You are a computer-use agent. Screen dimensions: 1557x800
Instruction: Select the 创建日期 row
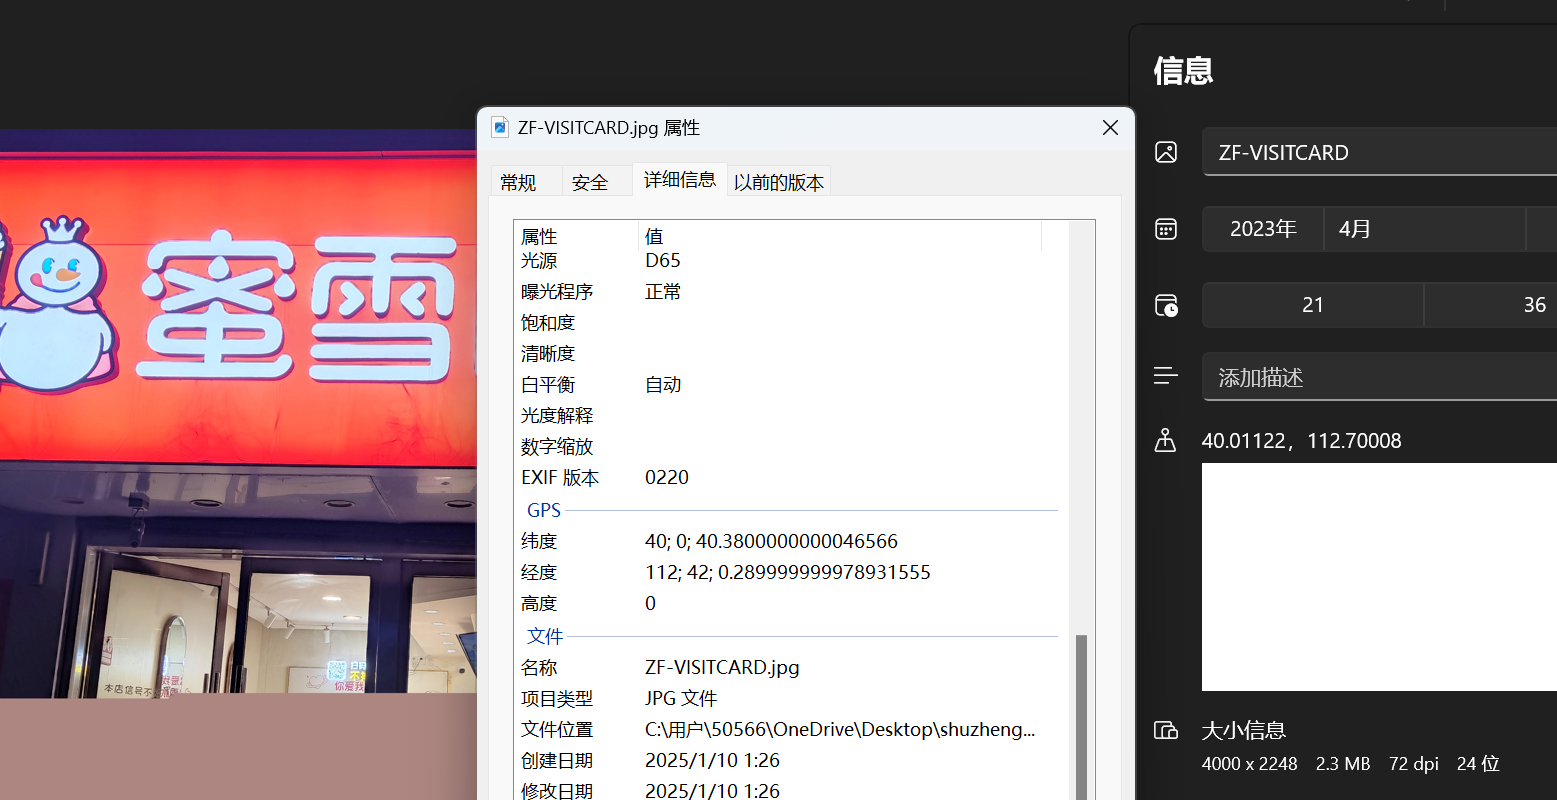click(x=790, y=760)
